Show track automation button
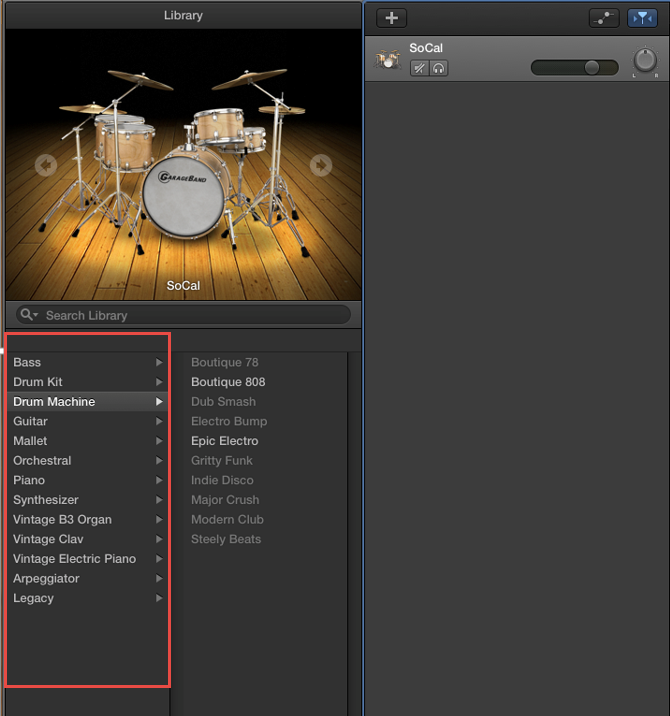The height and width of the screenshot is (716, 670). tap(604, 18)
